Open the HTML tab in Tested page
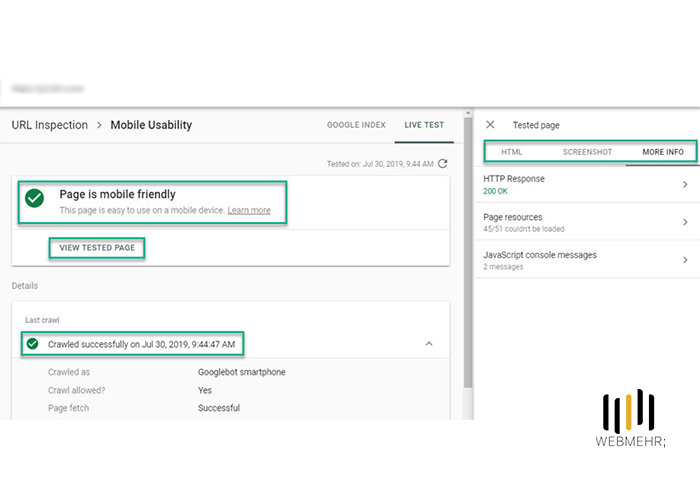Image resolution: width=700 pixels, height=500 pixels. point(512,152)
